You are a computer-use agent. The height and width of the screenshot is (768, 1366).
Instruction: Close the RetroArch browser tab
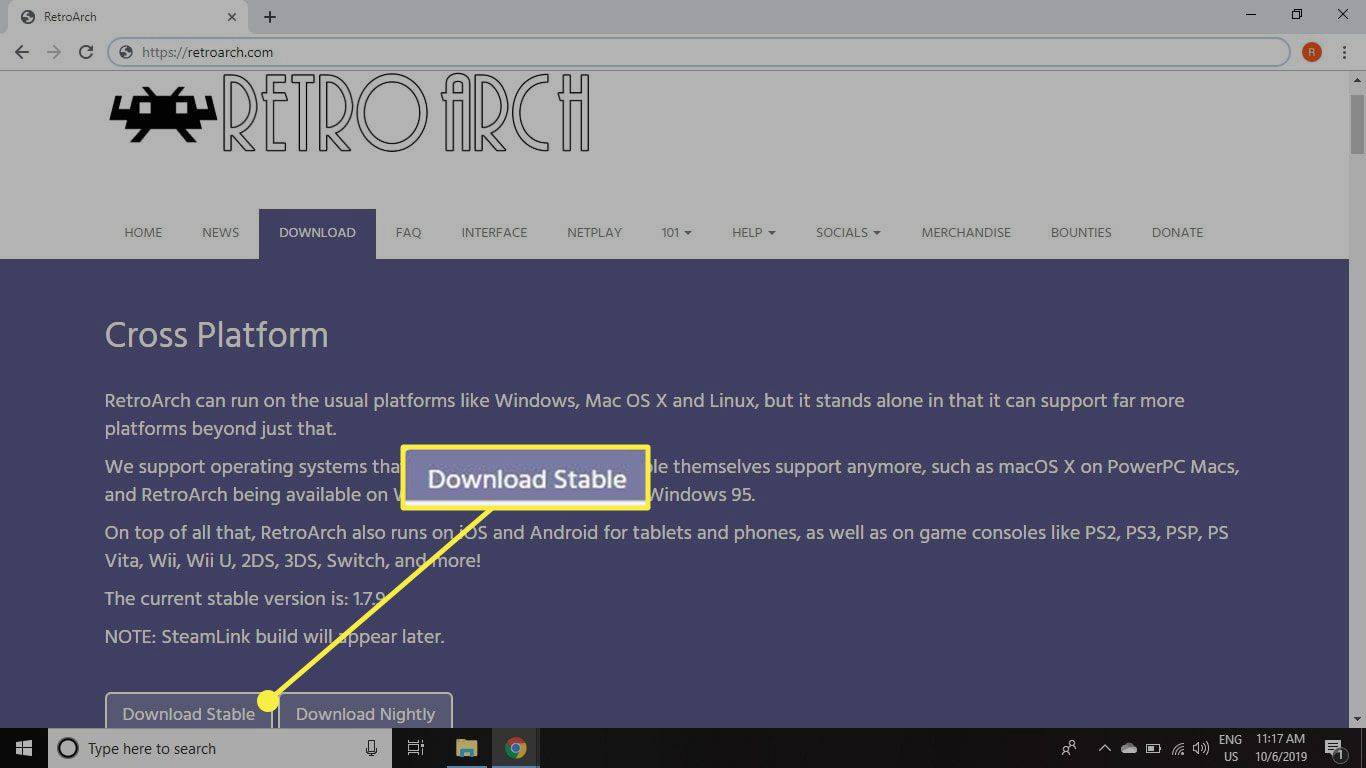(x=232, y=17)
